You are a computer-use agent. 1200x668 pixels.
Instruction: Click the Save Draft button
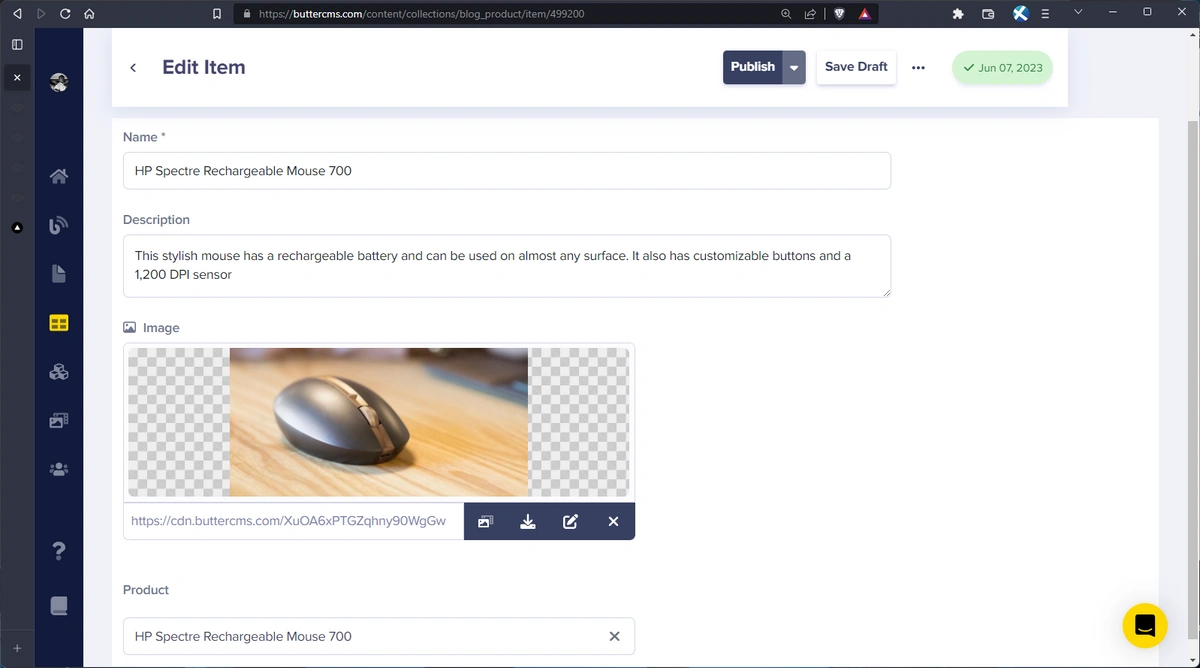(856, 67)
